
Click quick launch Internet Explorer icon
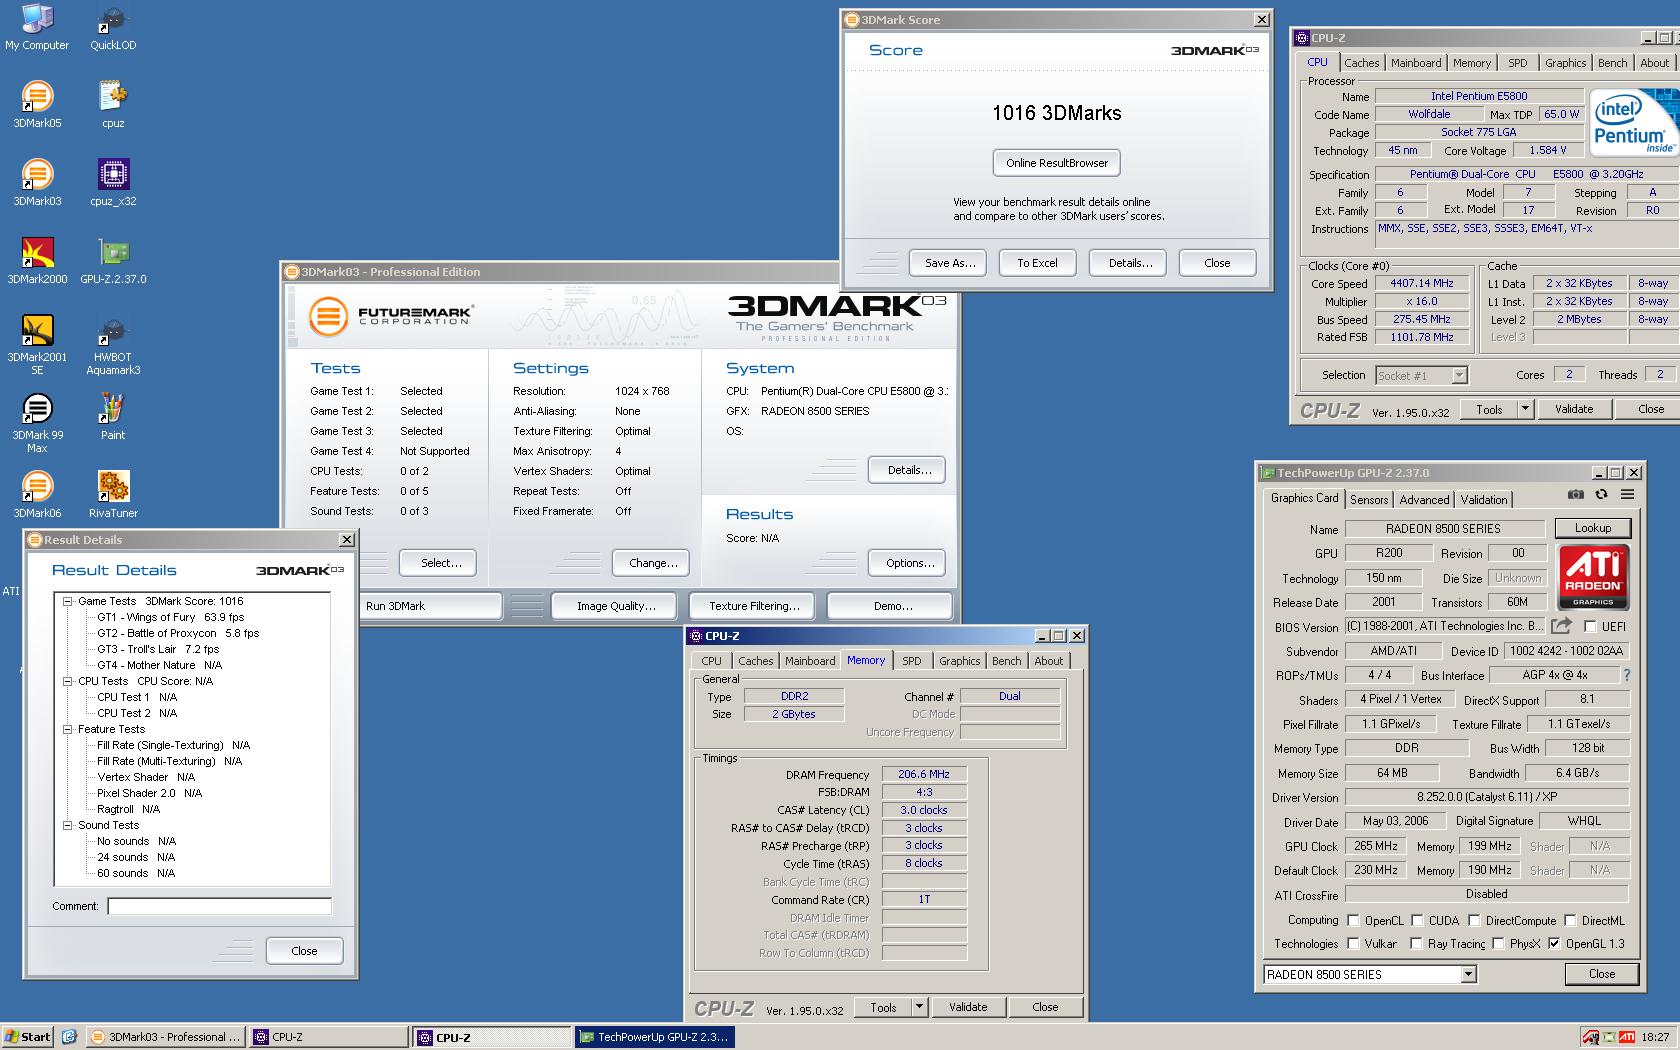69,1037
